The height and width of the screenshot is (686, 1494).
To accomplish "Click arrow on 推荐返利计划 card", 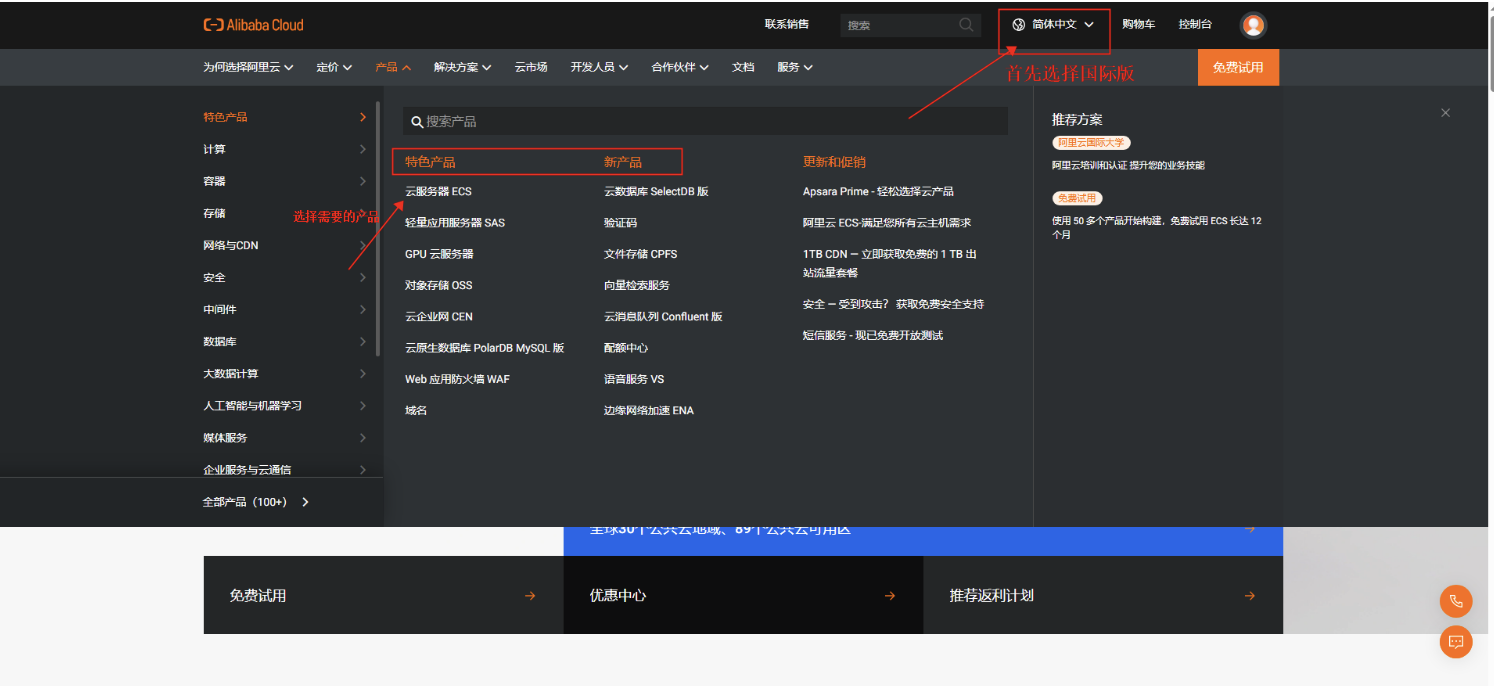I will pos(1250,596).
